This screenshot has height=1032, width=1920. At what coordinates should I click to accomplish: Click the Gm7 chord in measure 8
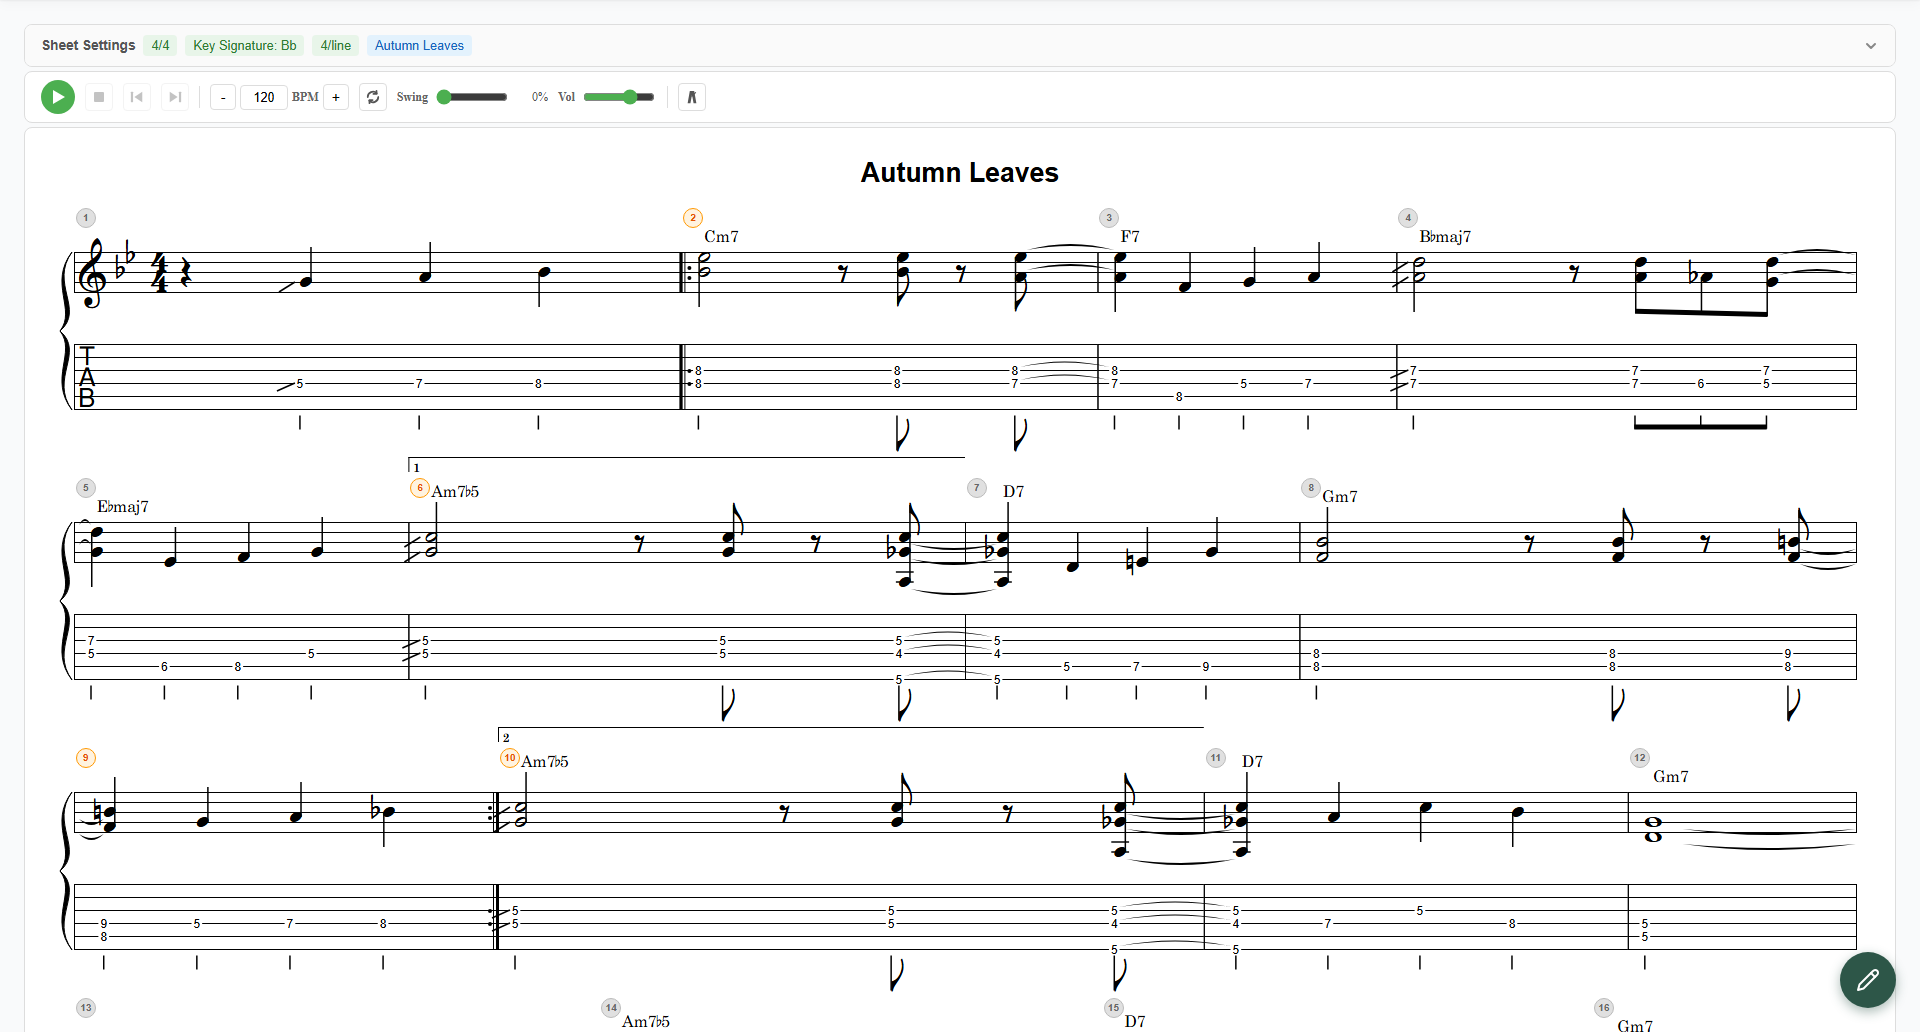(x=1340, y=497)
